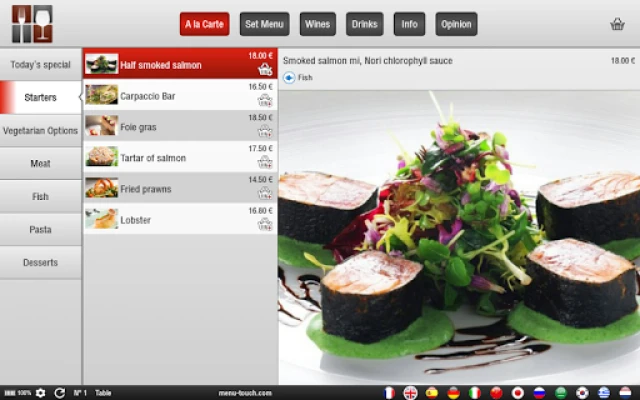This screenshot has width=640, height=400.
Task: Open settings gear in bottom bar
Action: click(41, 393)
